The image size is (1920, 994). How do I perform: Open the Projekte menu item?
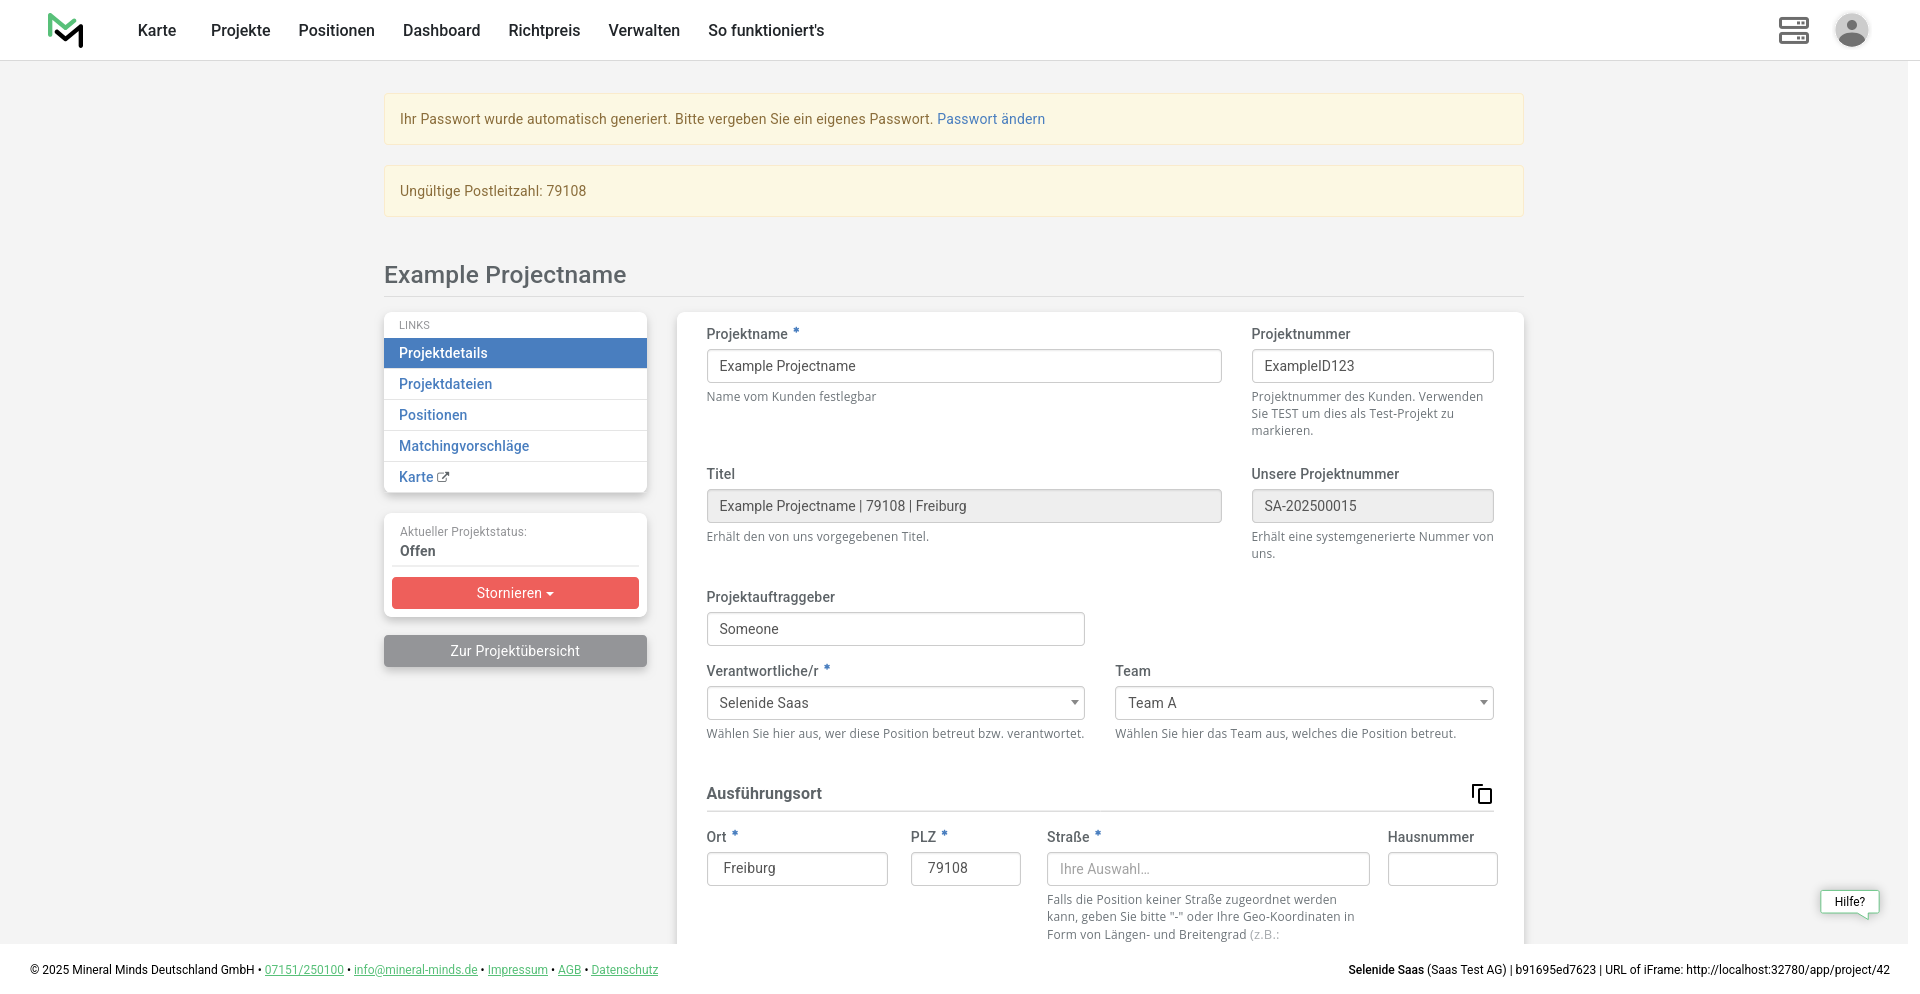tap(240, 30)
